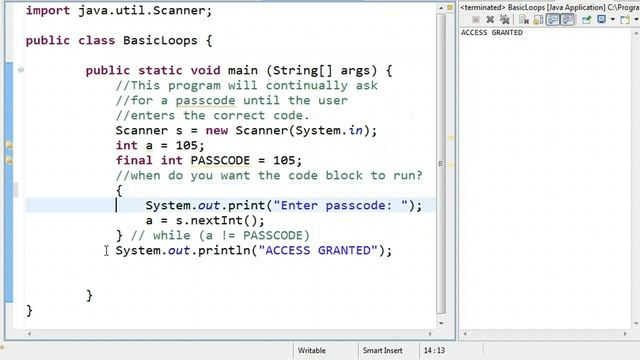Click first yellow overview ruler annotation

[x=451, y=138]
